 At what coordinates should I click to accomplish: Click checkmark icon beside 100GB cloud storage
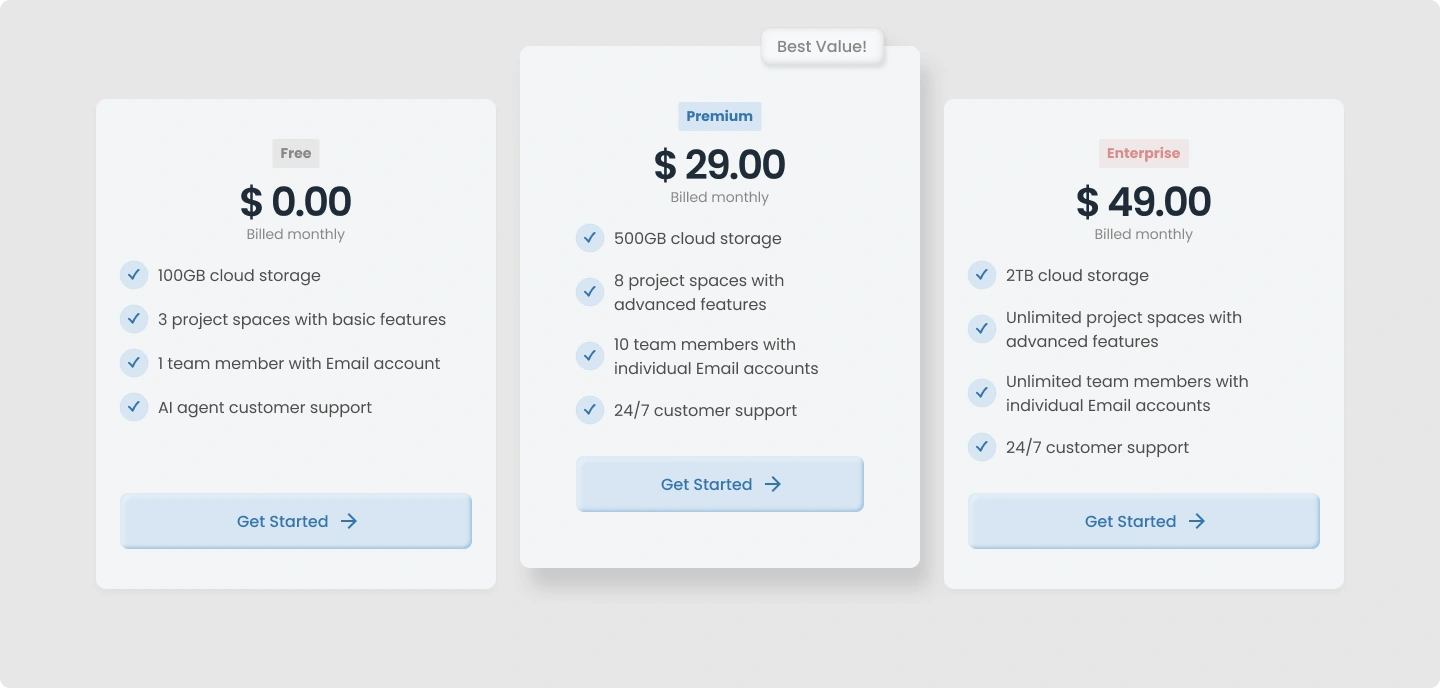coord(134,275)
